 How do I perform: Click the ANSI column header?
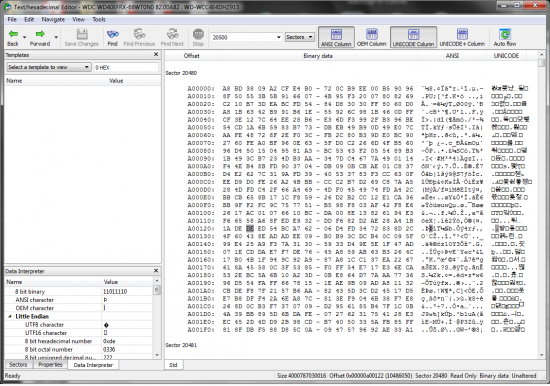pyautogui.click(x=452, y=56)
